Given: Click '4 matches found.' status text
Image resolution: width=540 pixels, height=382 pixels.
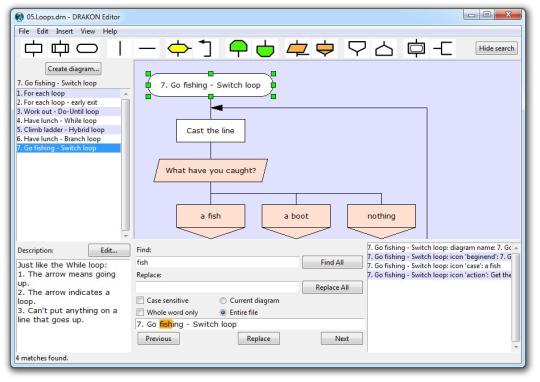Looking at the screenshot, I should click(x=42, y=358).
